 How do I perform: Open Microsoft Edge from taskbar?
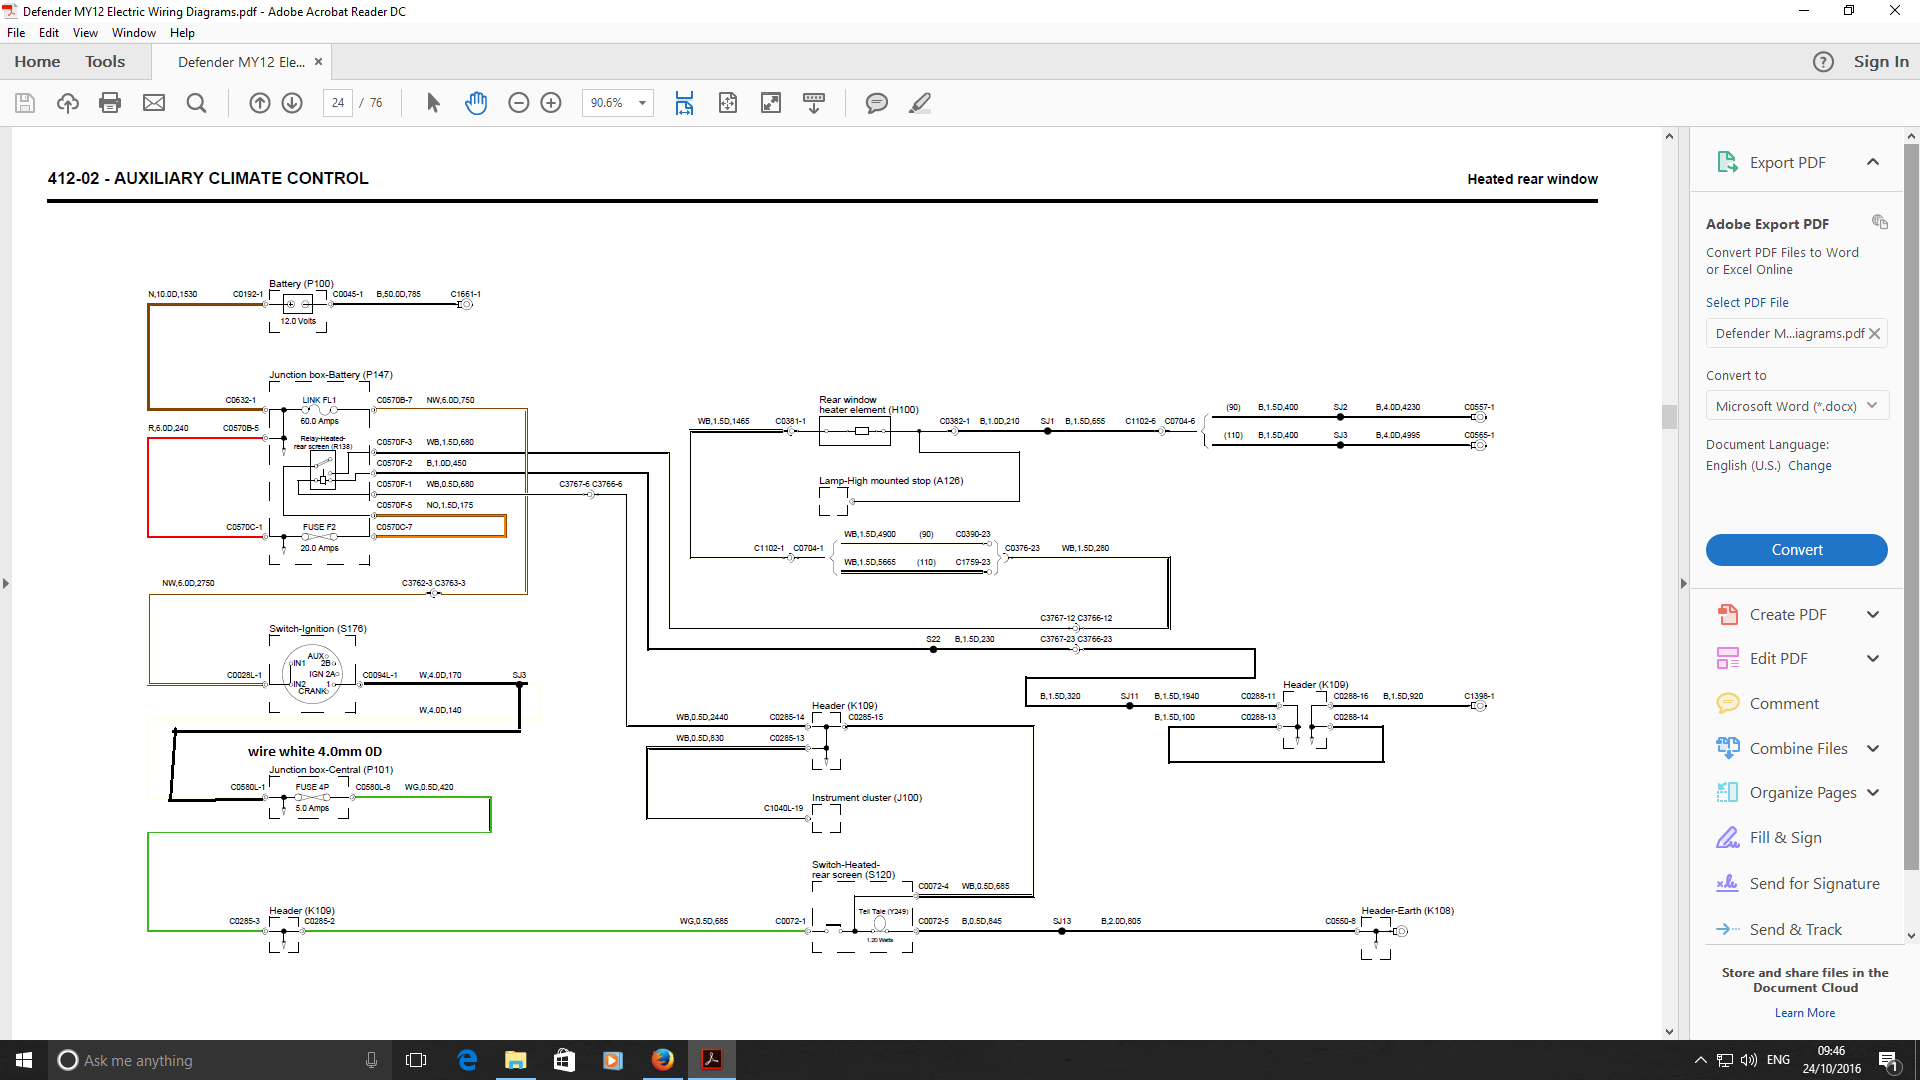coord(467,1060)
